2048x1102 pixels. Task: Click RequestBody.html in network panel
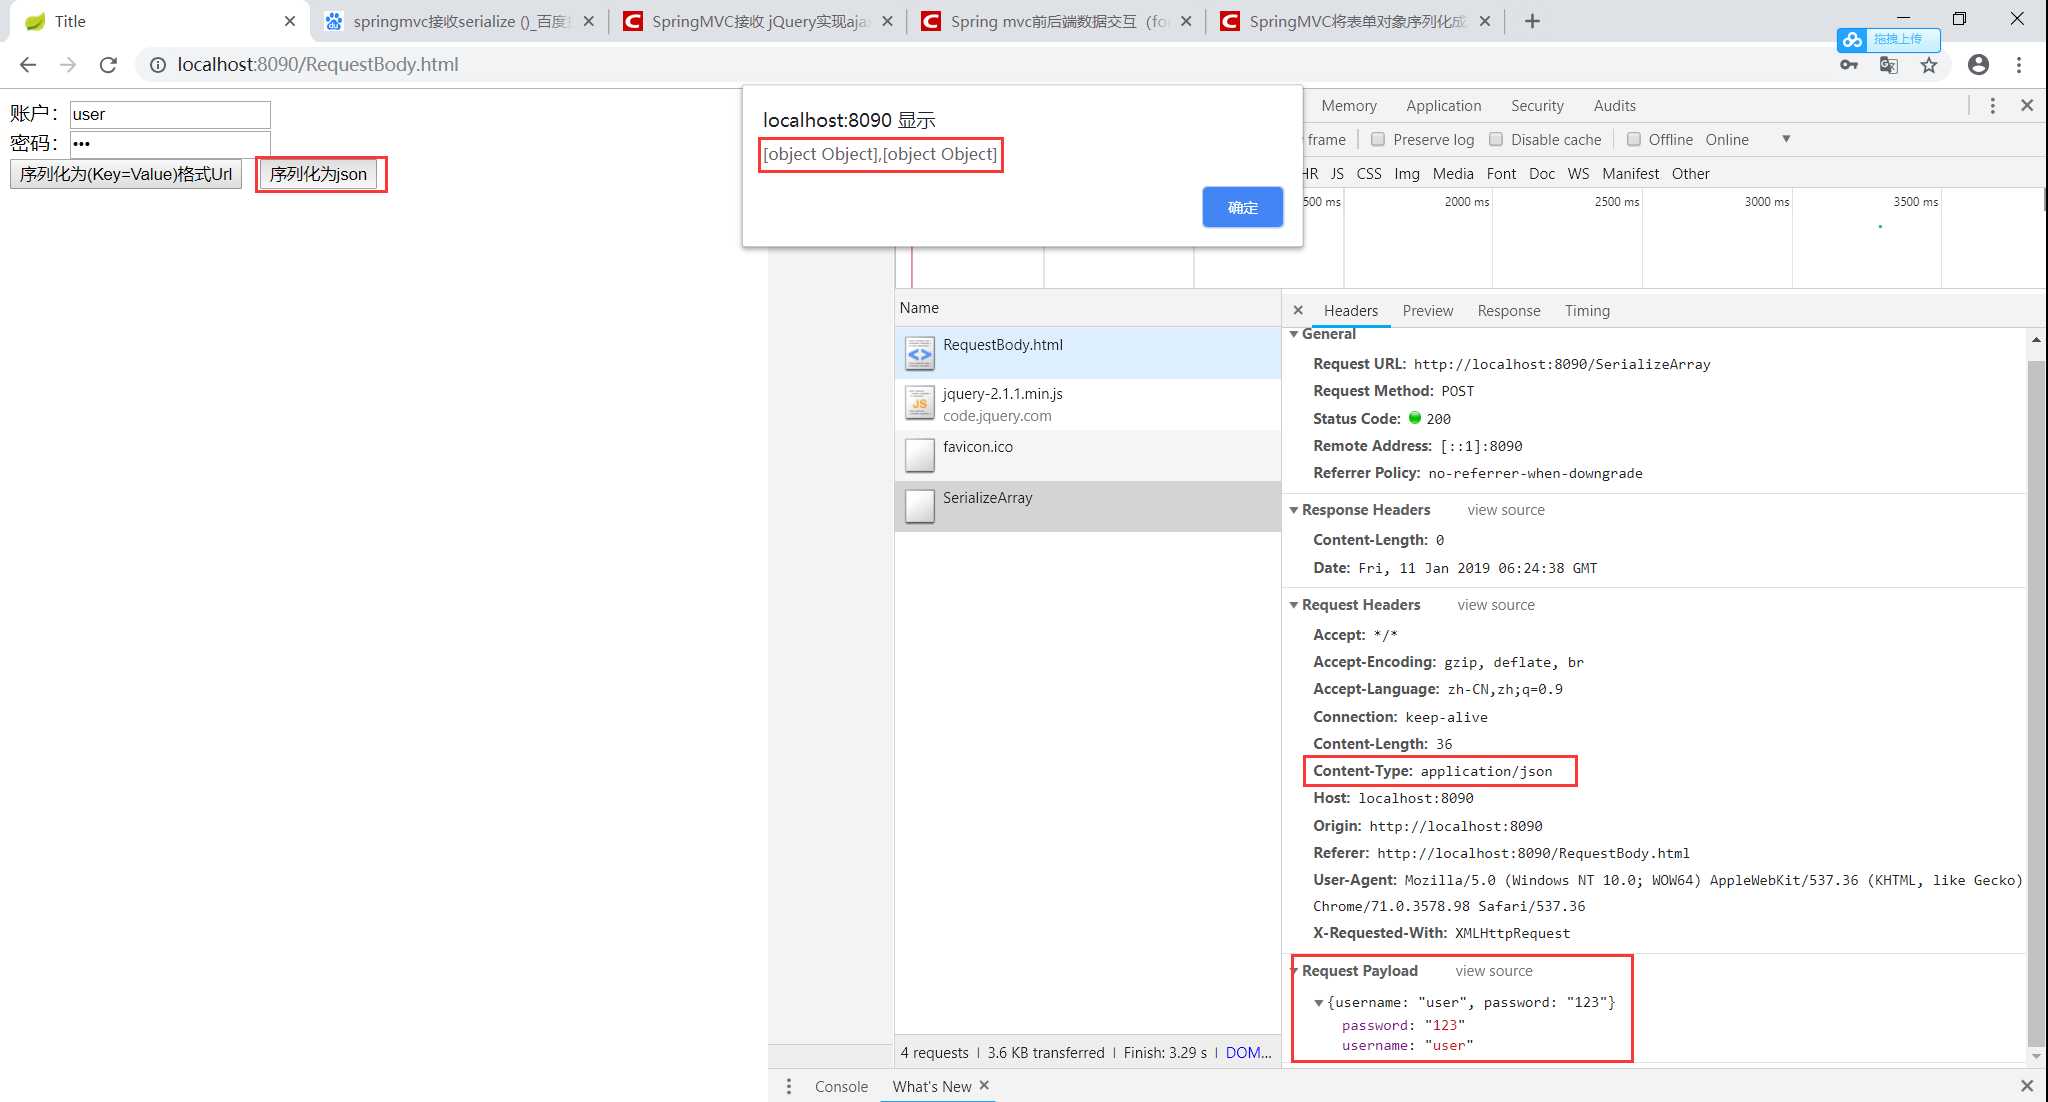pos(1003,345)
